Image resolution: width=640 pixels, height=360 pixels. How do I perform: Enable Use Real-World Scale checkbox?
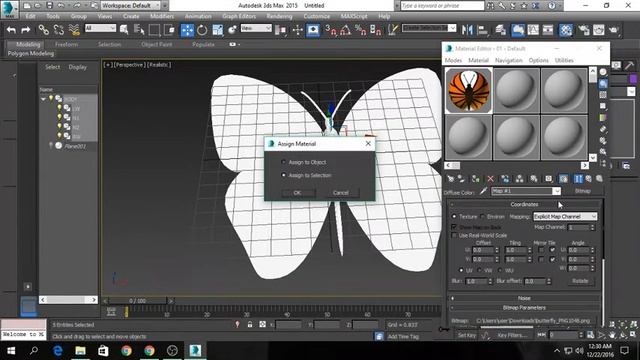coord(454,236)
